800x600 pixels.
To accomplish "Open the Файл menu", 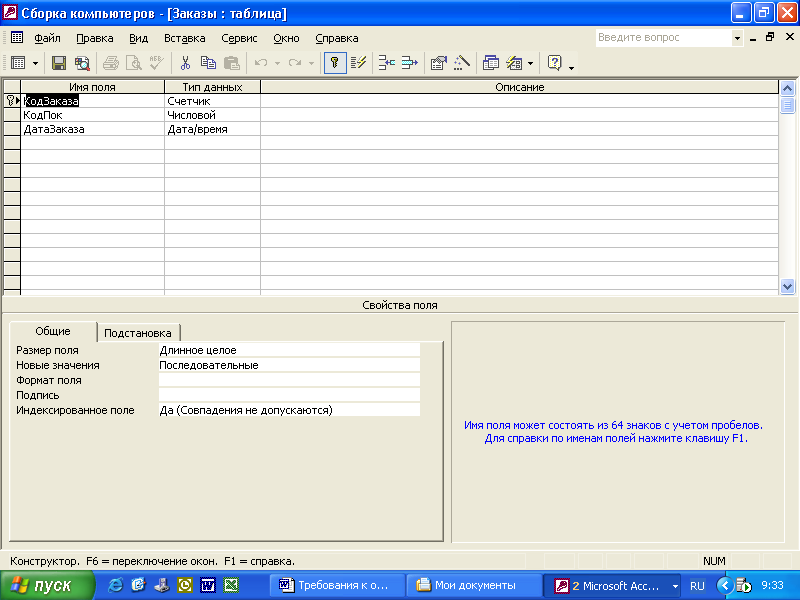I will tap(47, 38).
